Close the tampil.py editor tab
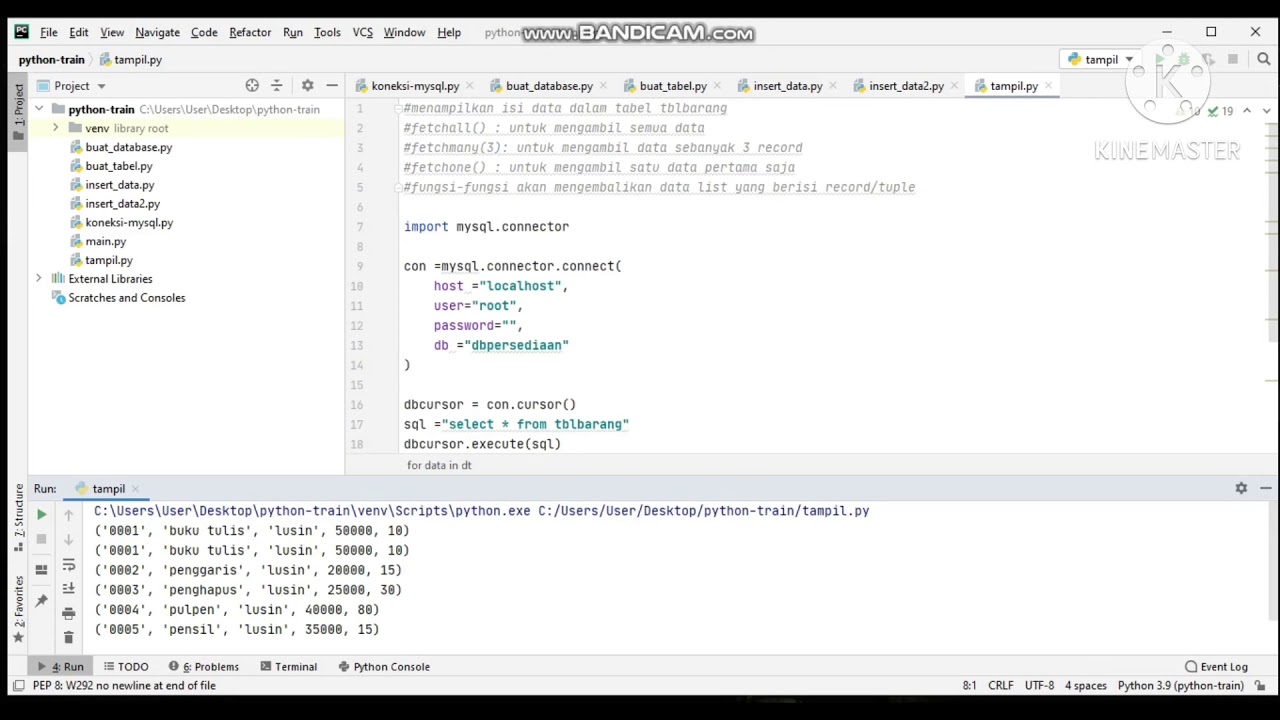This screenshot has width=1280, height=720. tap(1049, 86)
